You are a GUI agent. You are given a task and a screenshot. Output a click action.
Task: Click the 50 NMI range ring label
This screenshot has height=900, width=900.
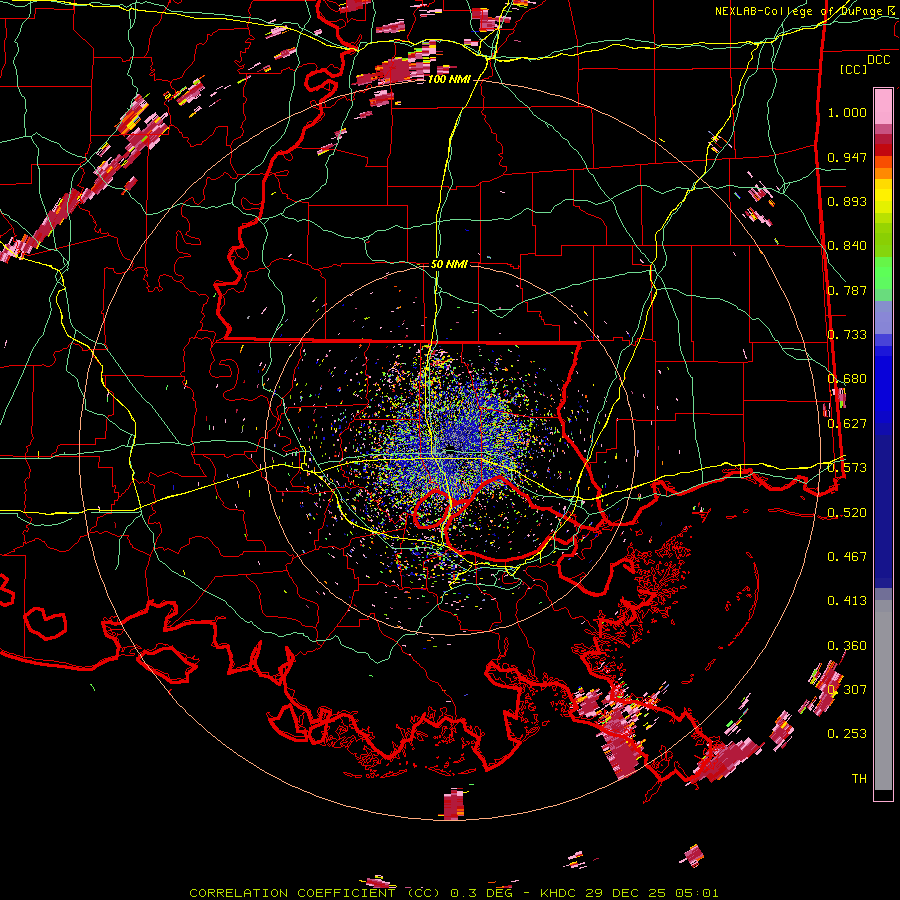(449, 264)
